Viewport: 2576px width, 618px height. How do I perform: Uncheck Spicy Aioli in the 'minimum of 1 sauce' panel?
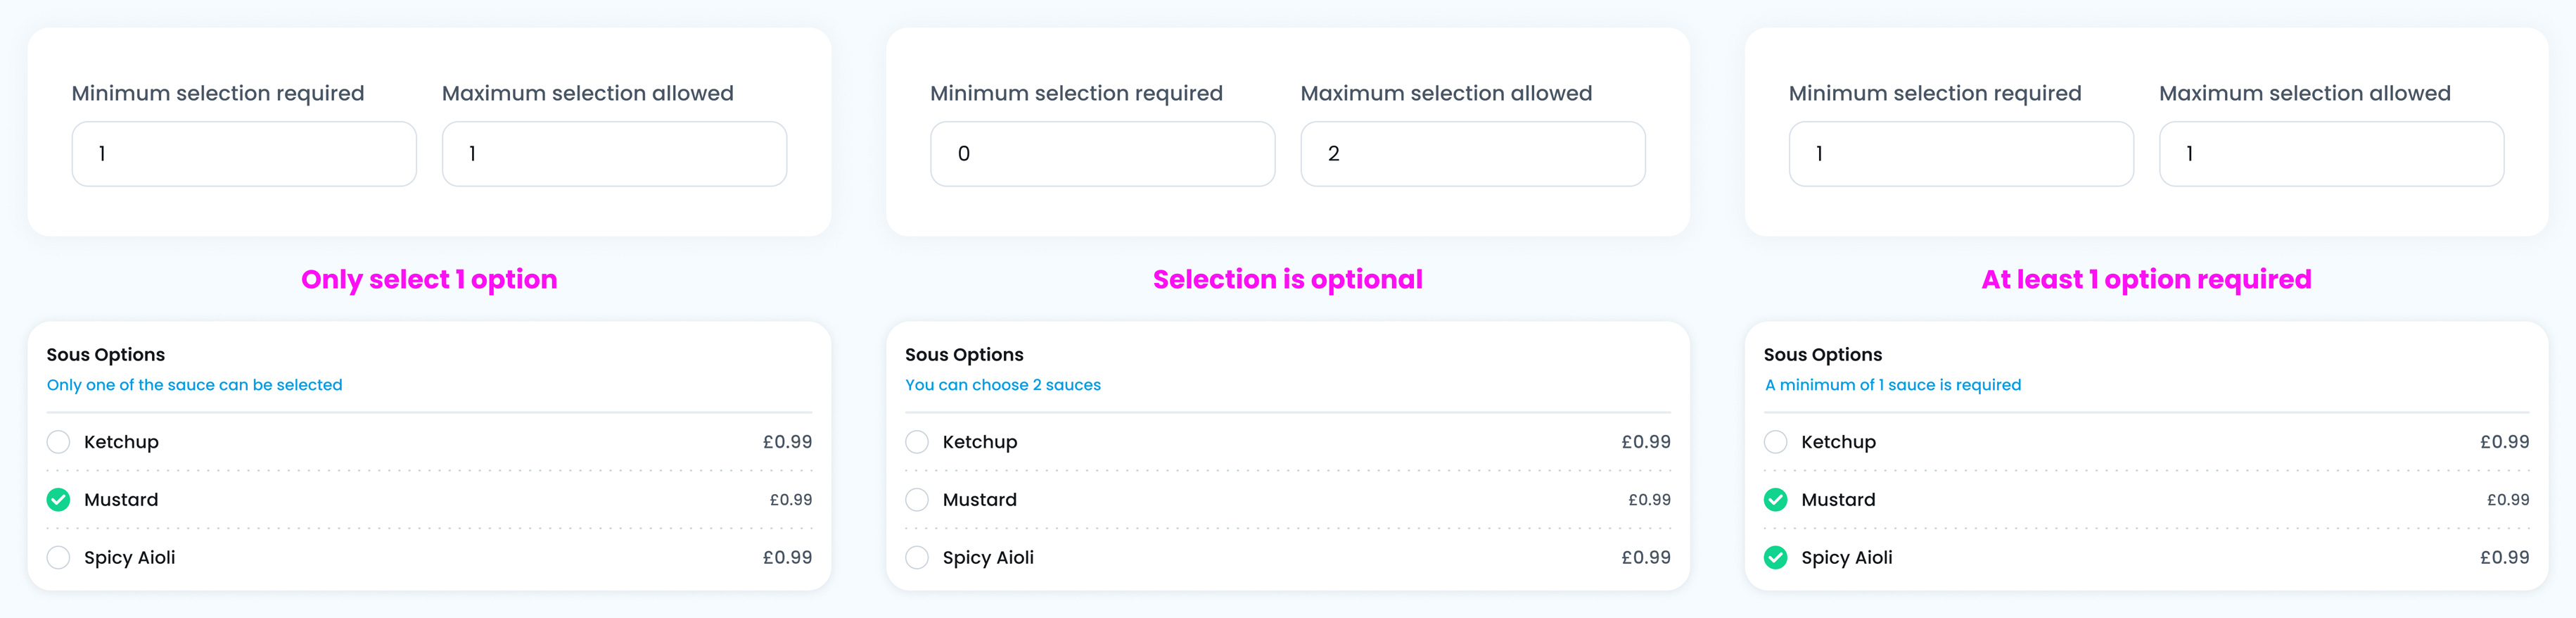(x=1775, y=558)
